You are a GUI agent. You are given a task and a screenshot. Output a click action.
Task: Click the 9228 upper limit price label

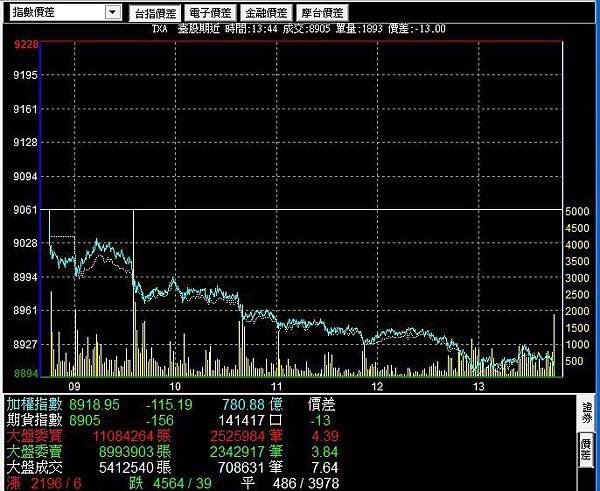click(x=26, y=44)
